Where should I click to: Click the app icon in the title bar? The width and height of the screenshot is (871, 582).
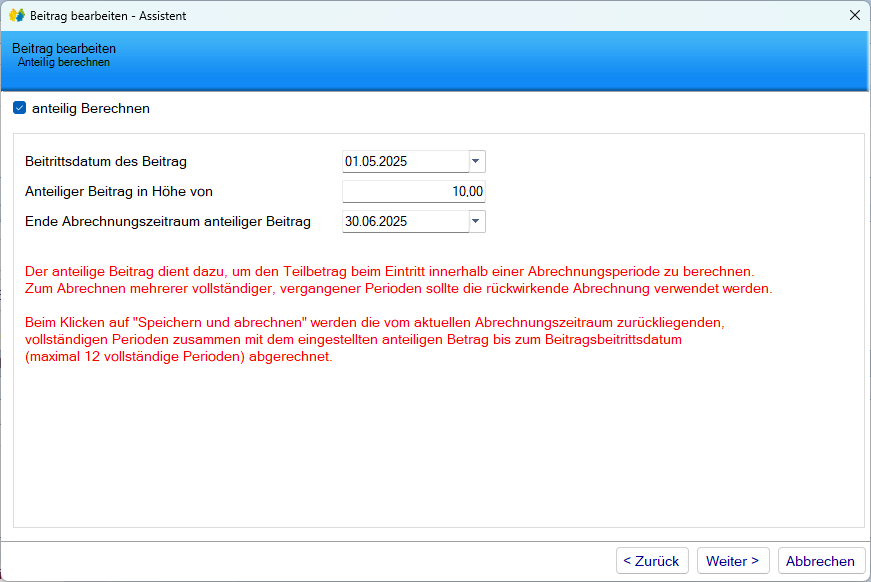(16, 16)
